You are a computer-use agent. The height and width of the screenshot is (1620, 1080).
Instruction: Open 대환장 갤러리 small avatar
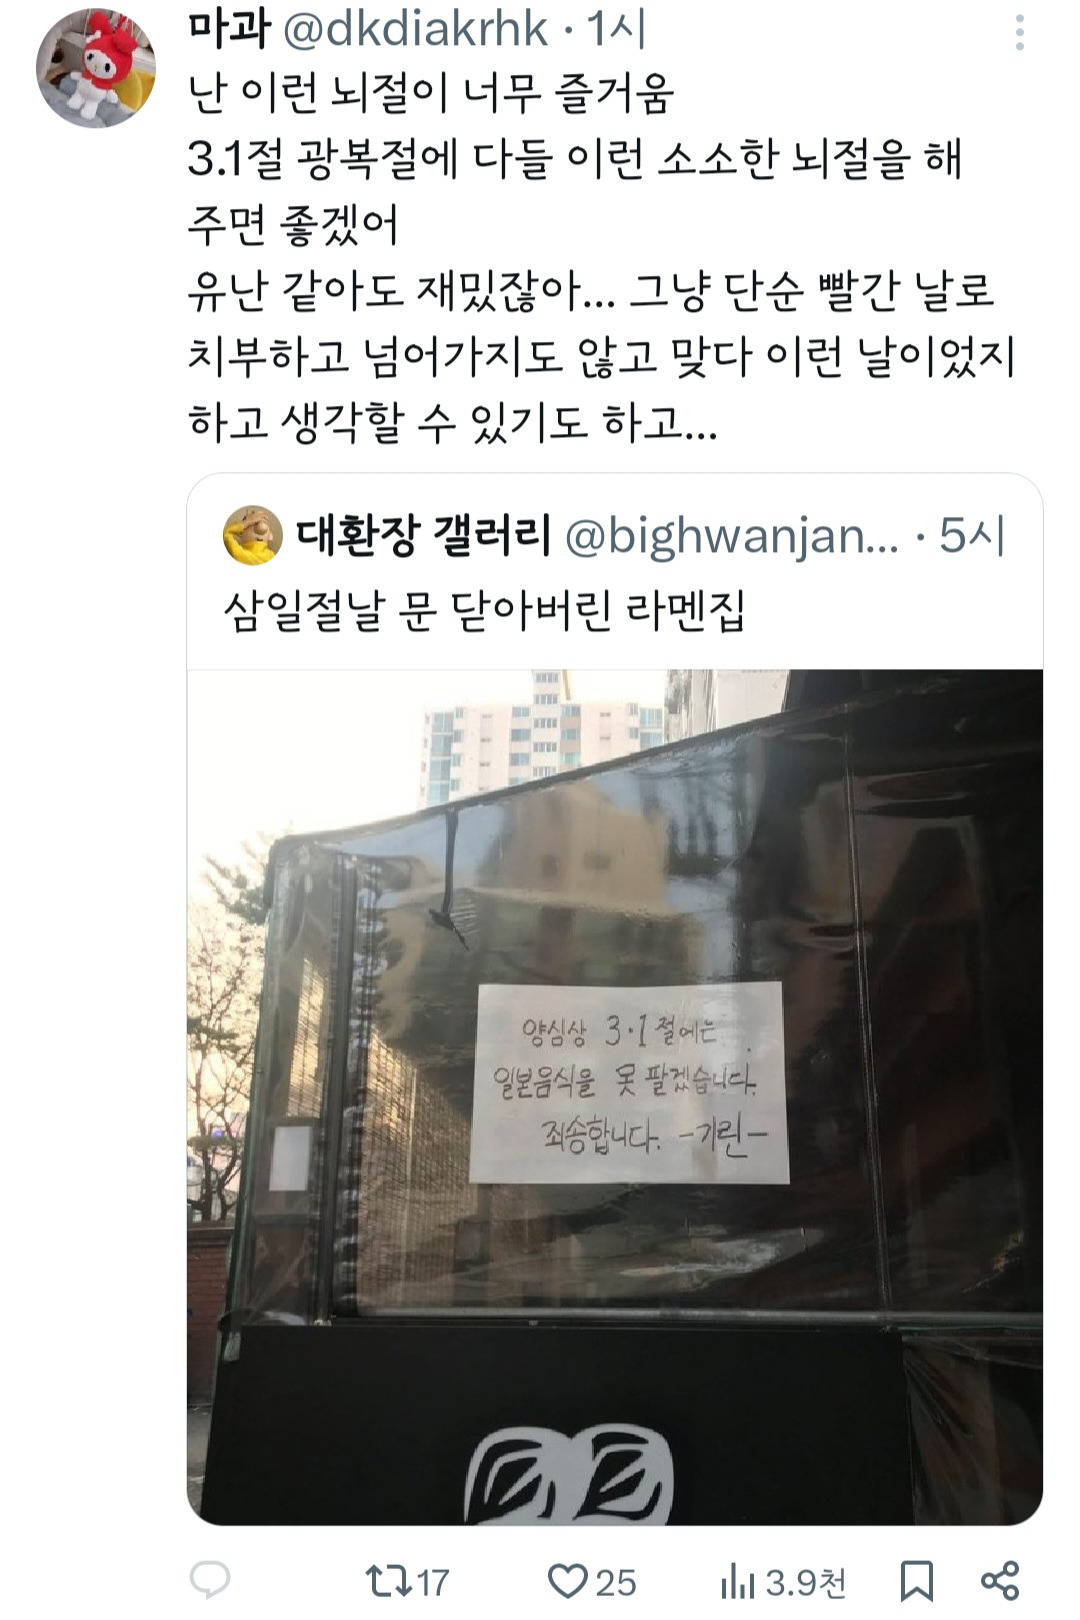pyautogui.click(x=252, y=536)
